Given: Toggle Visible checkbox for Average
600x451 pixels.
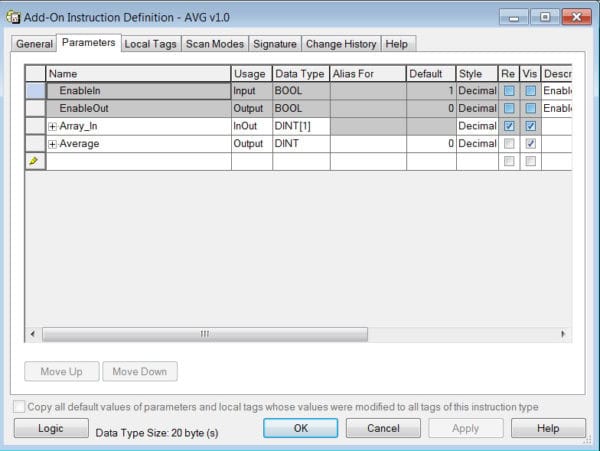Looking at the screenshot, I should pos(530,143).
